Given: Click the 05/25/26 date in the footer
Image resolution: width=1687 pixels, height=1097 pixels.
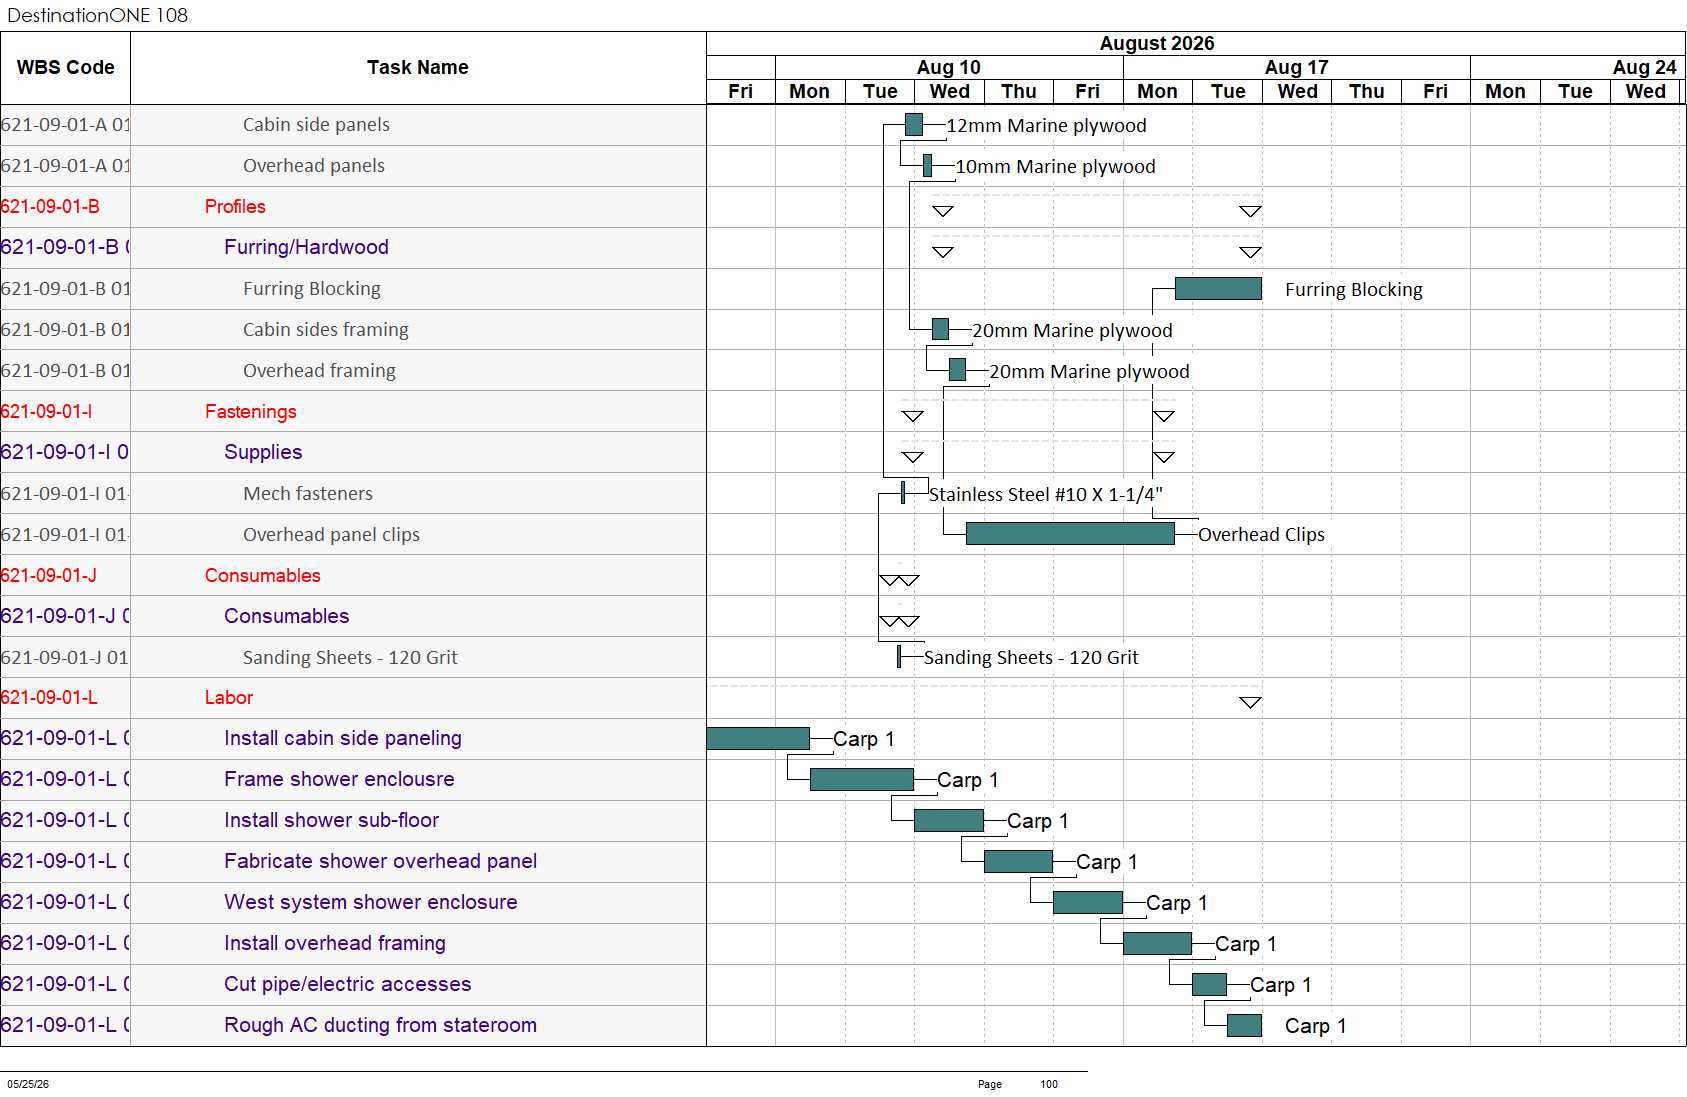Looking at the screenshot, I should click(x=28, y=1084).
